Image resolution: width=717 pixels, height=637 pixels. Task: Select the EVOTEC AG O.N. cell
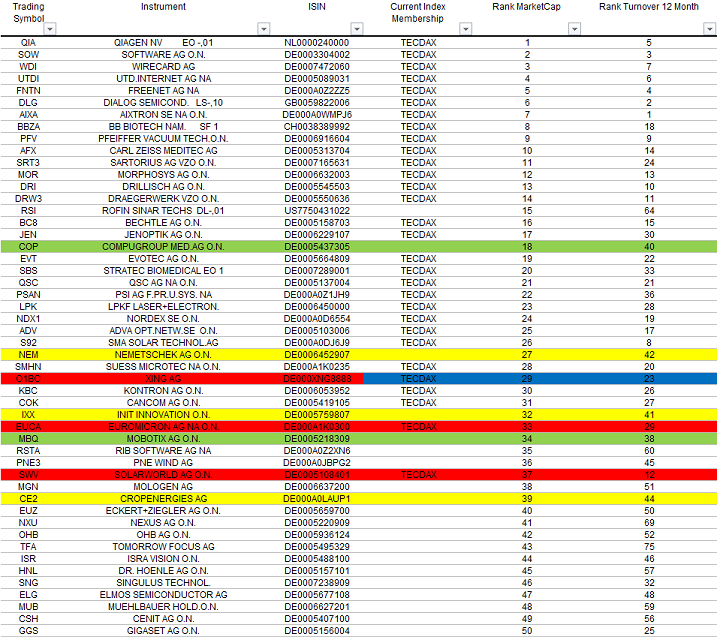click(x=163, y=259)
